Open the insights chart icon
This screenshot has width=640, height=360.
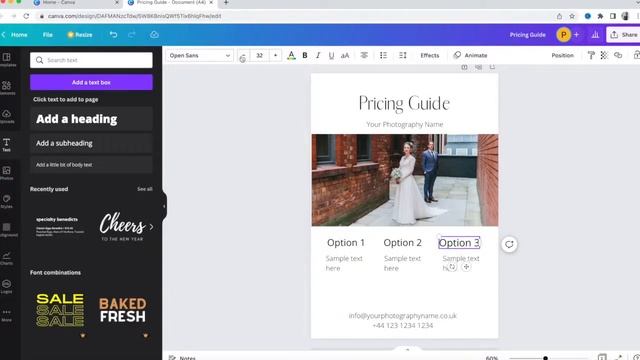595,35
